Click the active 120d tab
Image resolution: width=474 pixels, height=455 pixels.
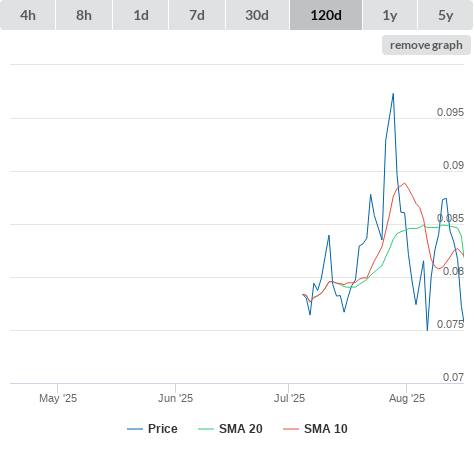[326, 15]
